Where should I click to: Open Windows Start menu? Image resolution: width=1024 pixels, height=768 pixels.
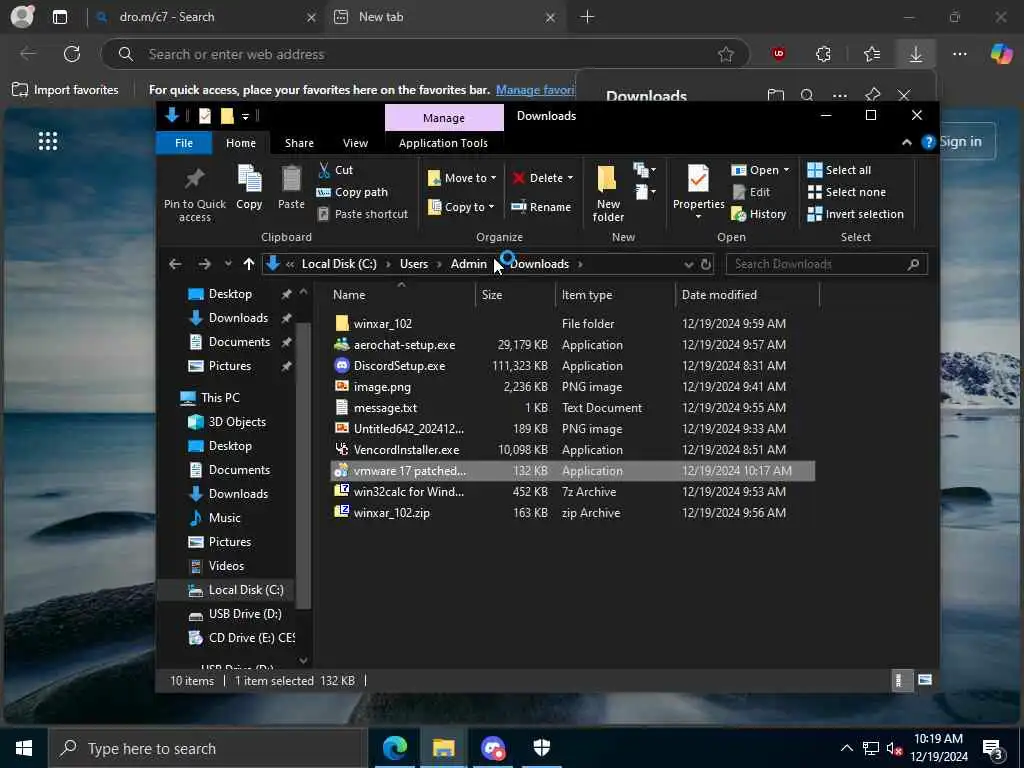click(24, 748)
